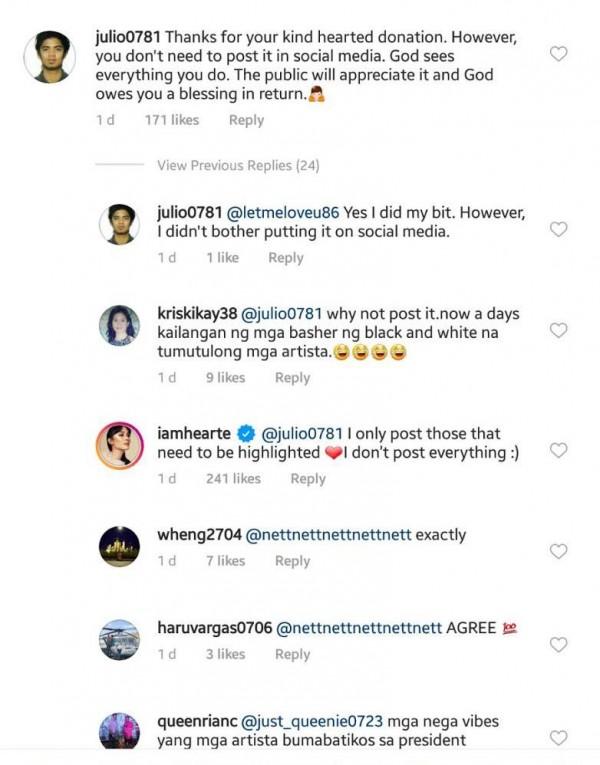Open haruvargas0706's profile avatar
Image resolution: width=600 pixels, height=765 pixels.
[x=118, y=639]
